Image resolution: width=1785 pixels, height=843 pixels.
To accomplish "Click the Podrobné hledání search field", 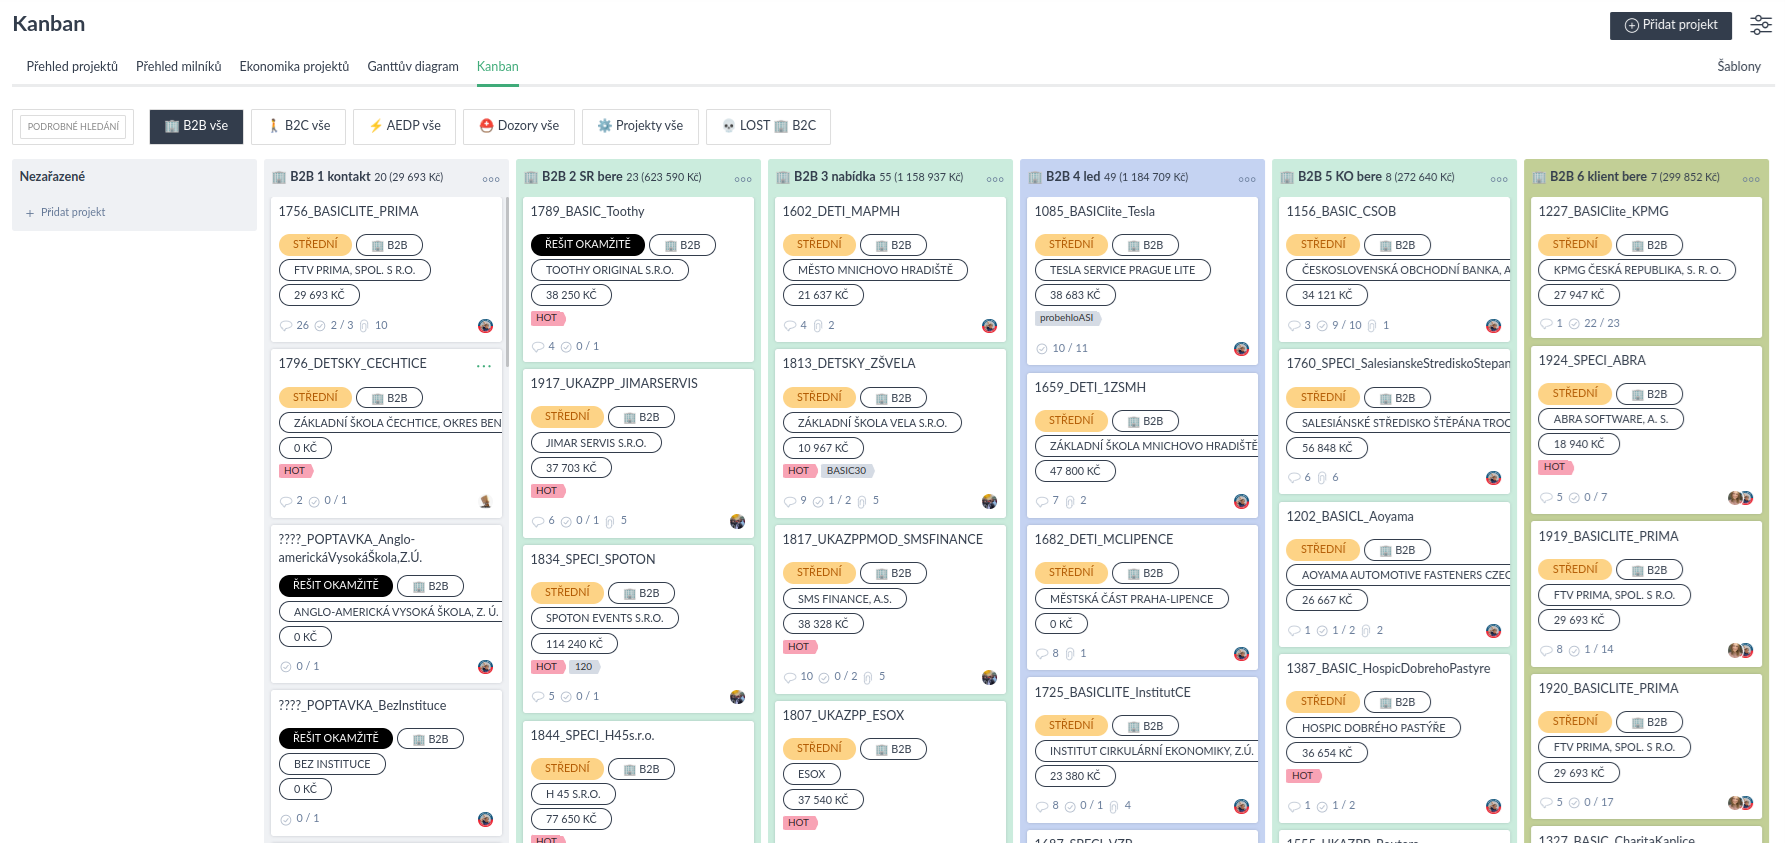I will coord(73,127).
